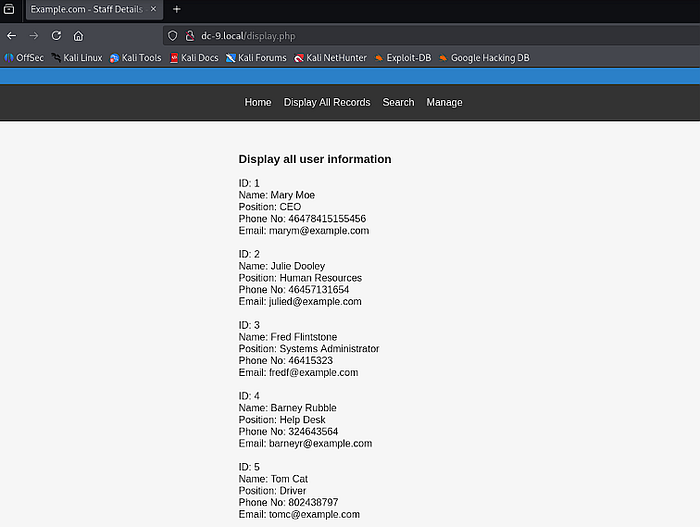The width and height of the screenshot is (700, 527).
Task: Click the browser forward arrow
Action: [x=34, y=36]
